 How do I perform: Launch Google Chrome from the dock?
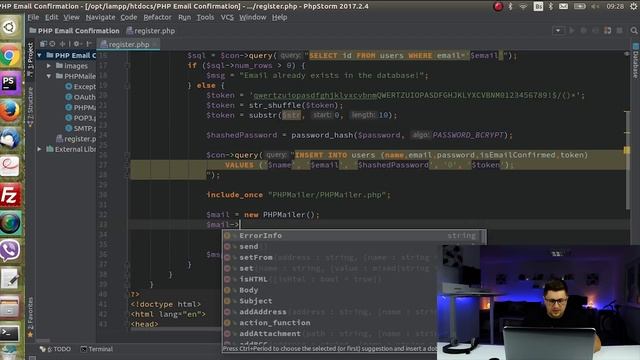[x=10, y=56]
